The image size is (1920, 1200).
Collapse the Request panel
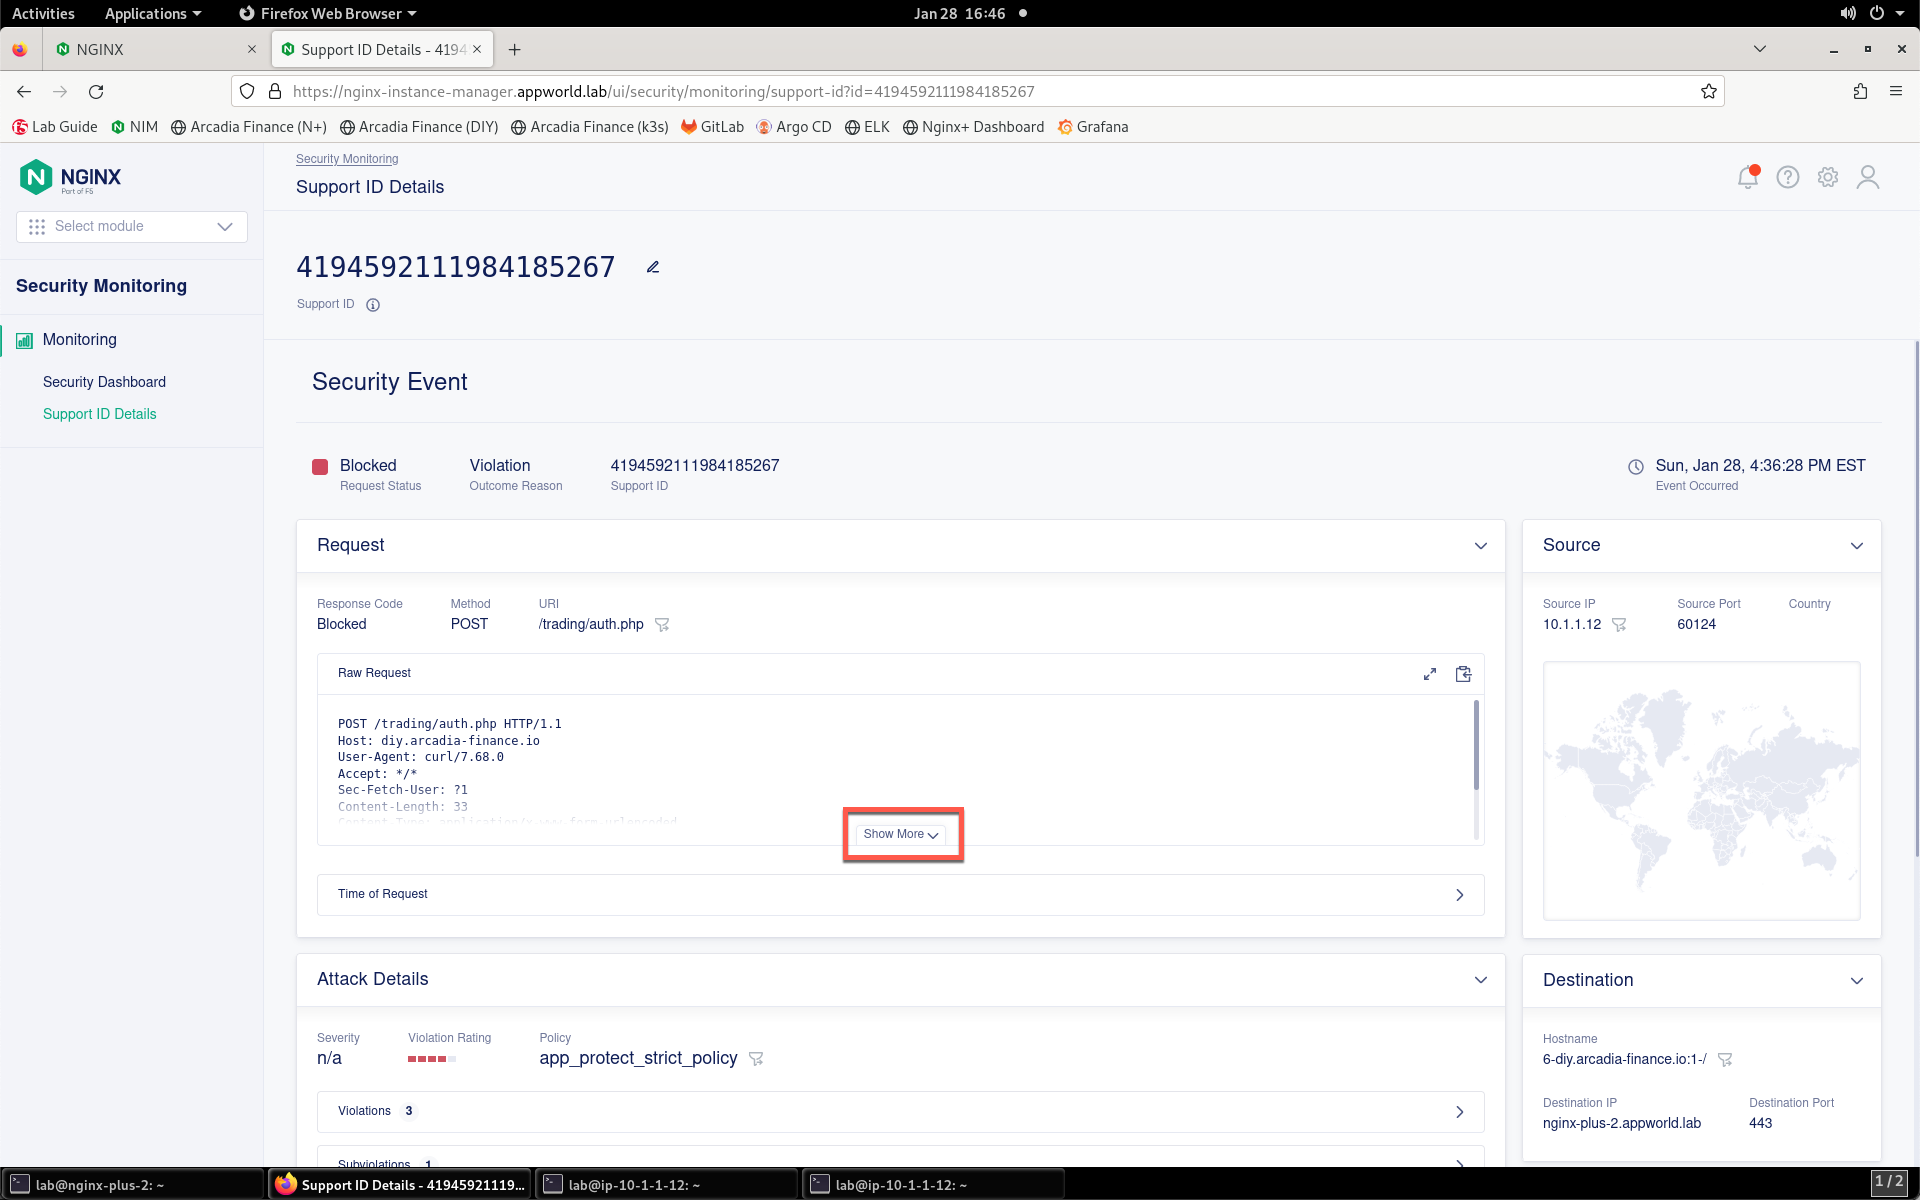tap(1481, 546)
